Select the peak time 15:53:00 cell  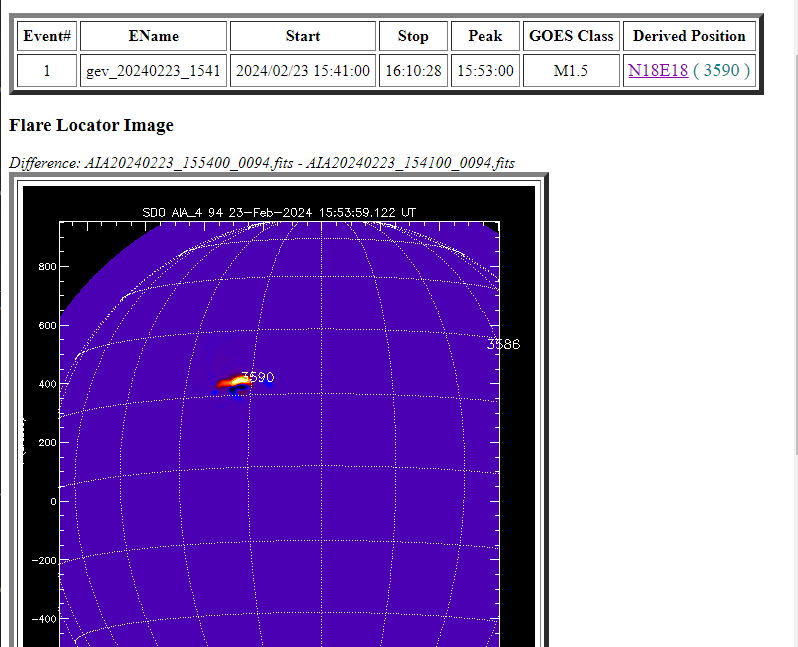click(x=486, y=70)
